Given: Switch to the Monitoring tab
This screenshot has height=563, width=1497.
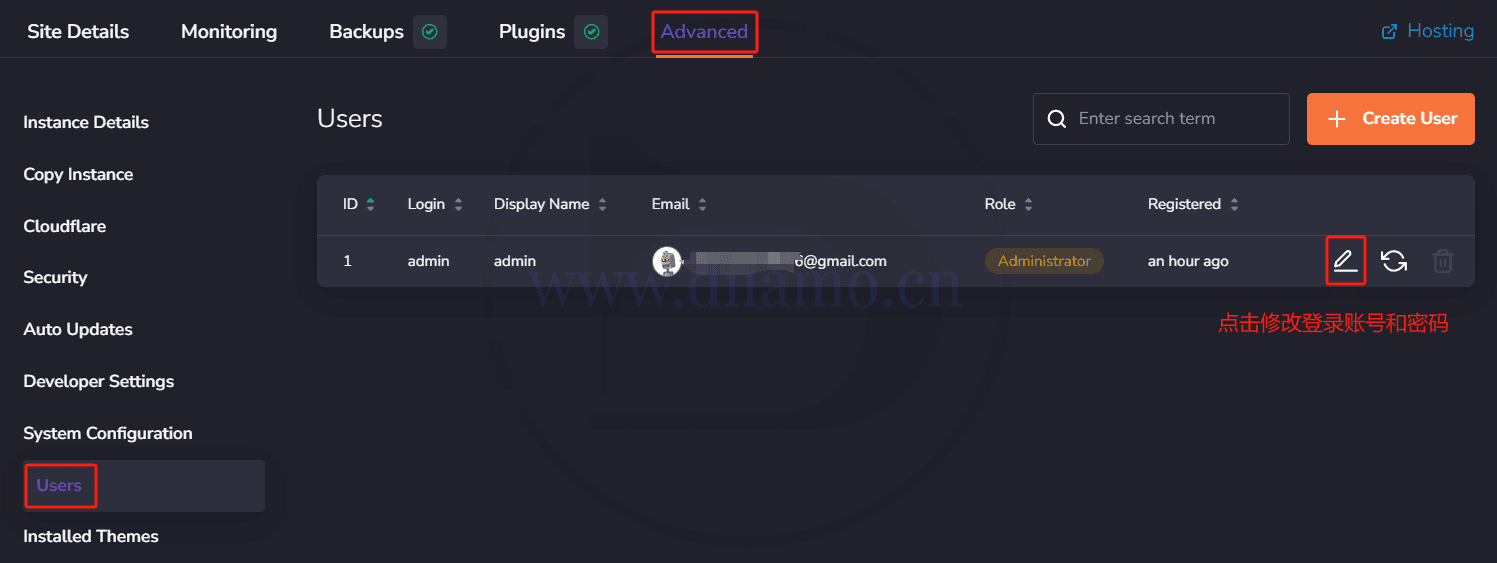Looking at the screenshot, I should [x=229, y=32].
